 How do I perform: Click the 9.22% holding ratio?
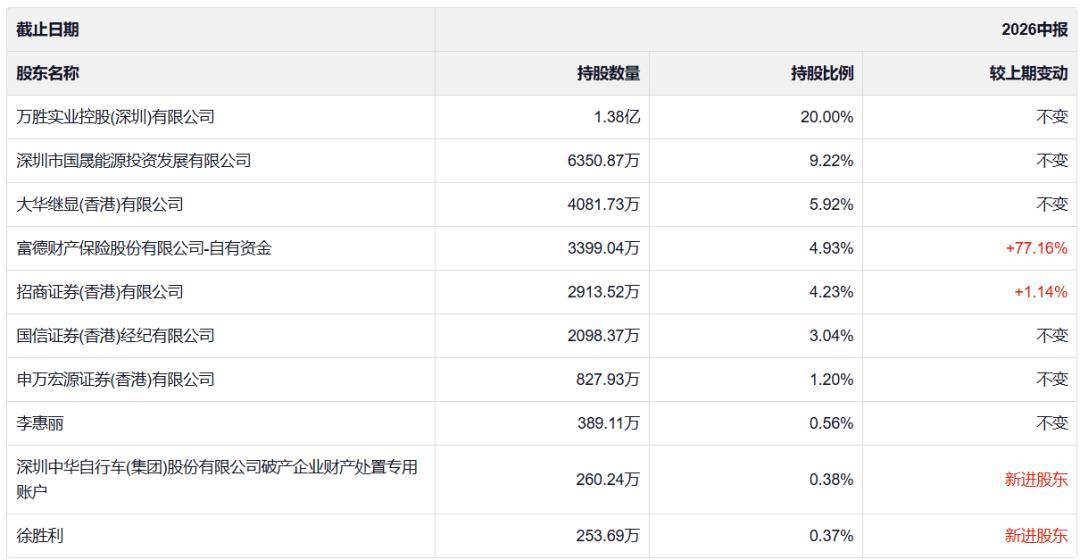pos(831,160)
